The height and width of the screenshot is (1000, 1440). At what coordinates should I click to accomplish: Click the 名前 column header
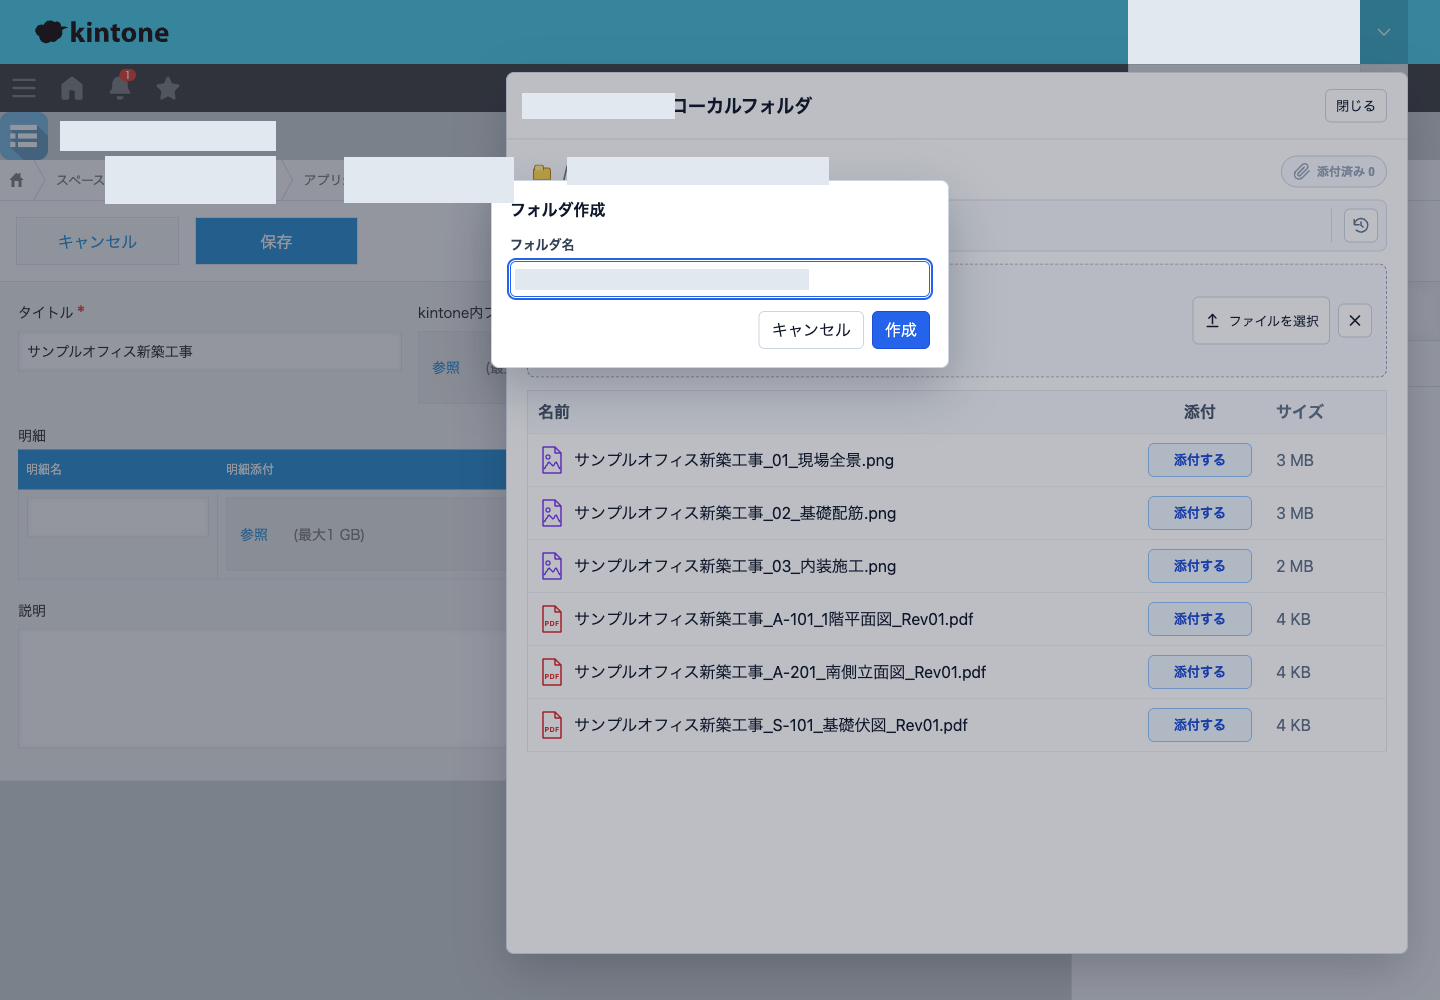coord(554,412)
